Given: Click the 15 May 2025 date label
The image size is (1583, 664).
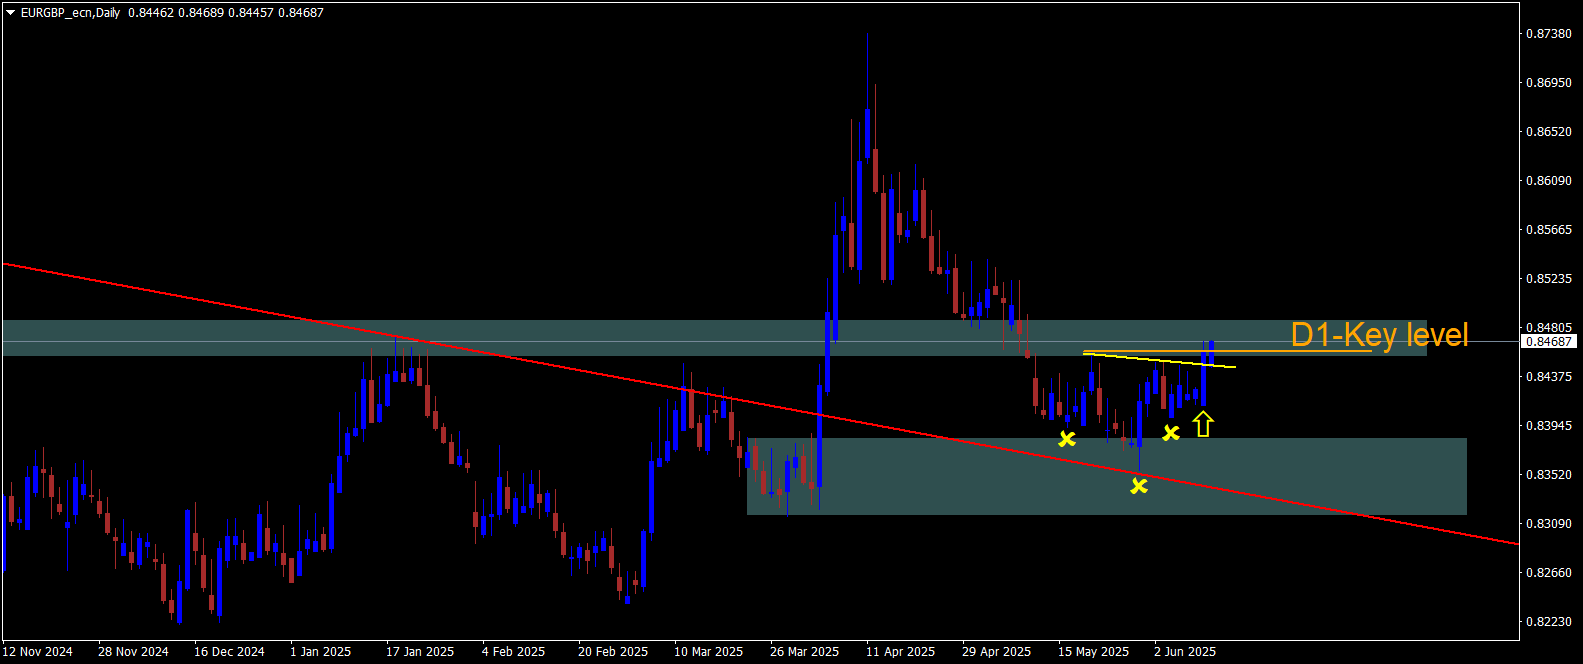Looking at the screenshot, I should (1093, 652).
